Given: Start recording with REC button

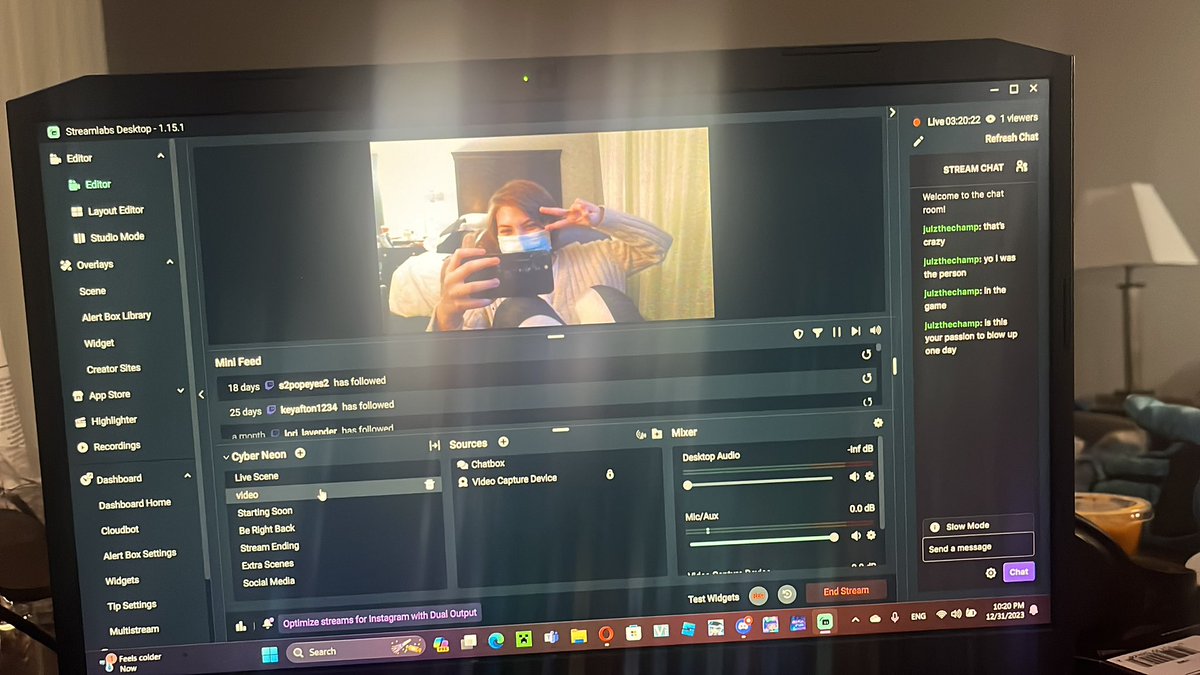Looking at the screenshot, I should 758,596.
